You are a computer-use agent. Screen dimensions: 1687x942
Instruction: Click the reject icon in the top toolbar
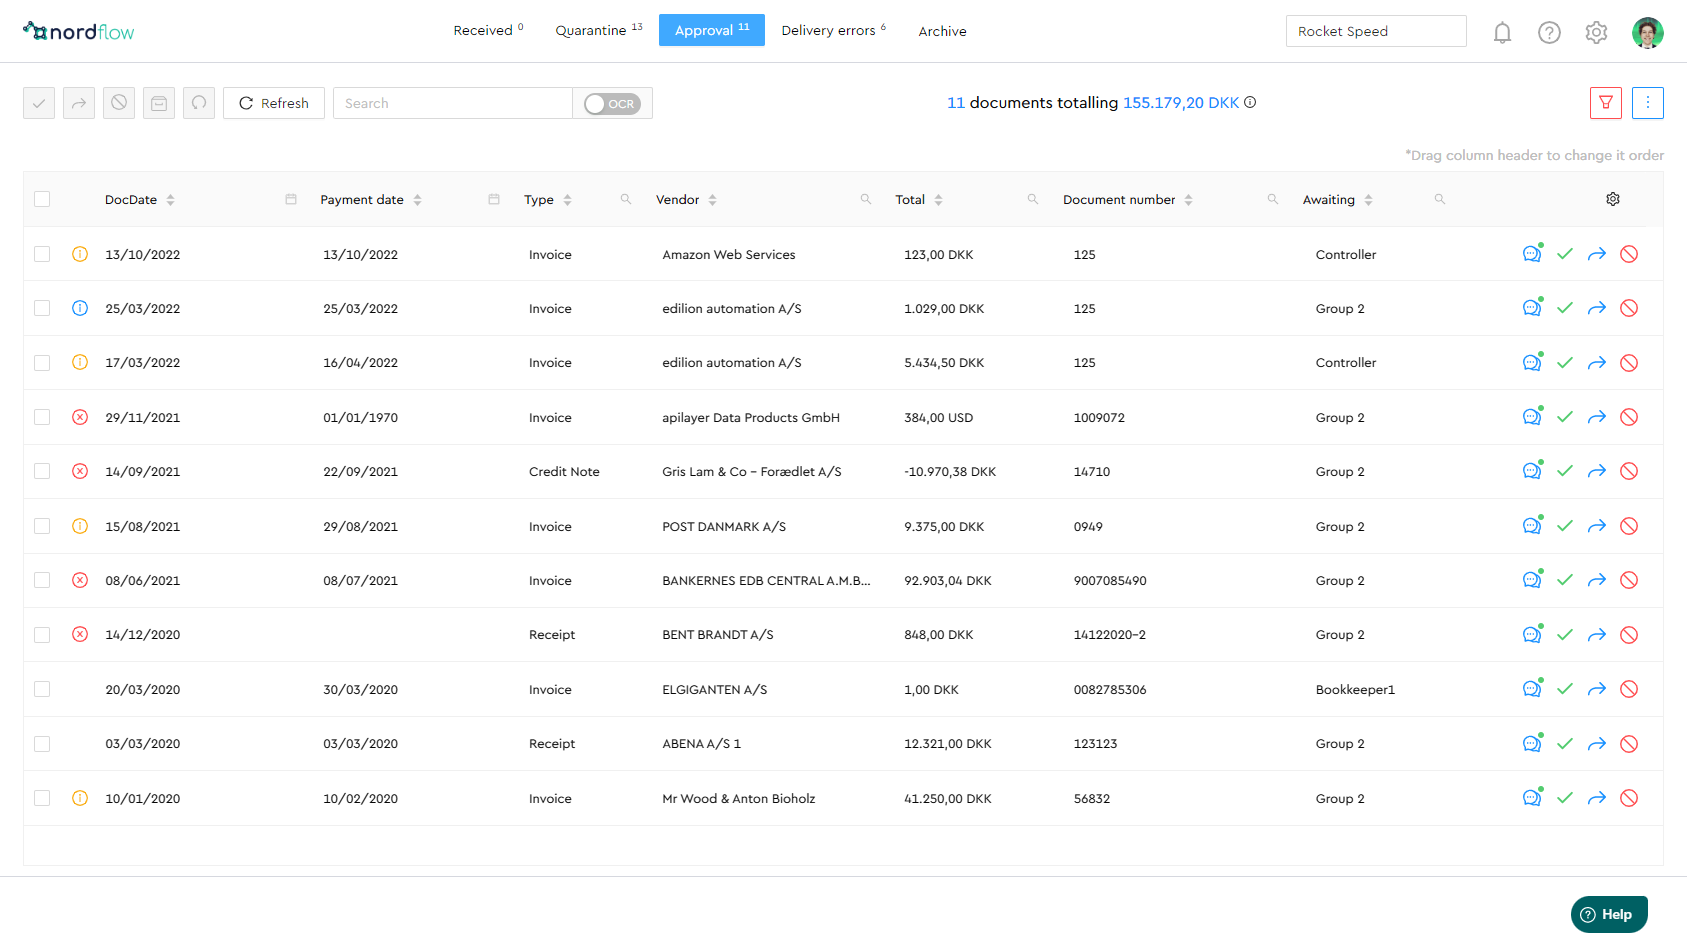pos(118,103)
